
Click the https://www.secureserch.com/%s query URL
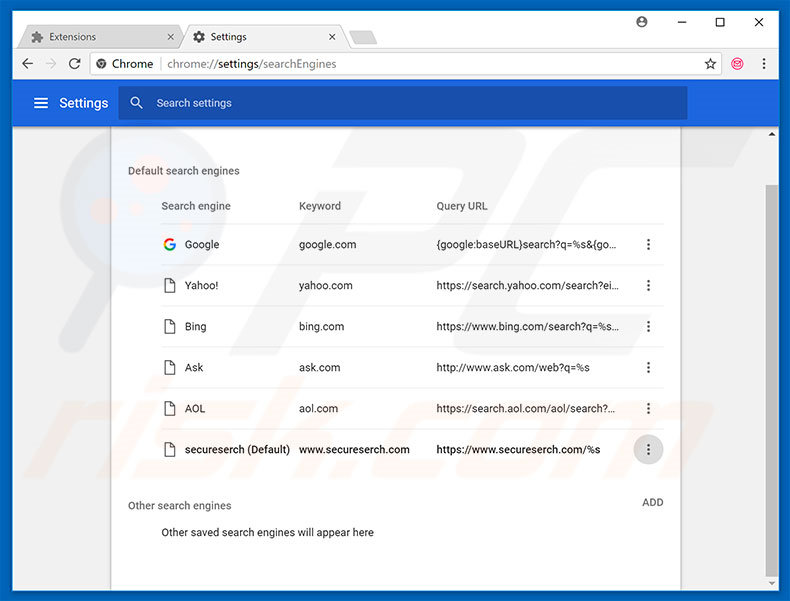click(x=518, y=449)
